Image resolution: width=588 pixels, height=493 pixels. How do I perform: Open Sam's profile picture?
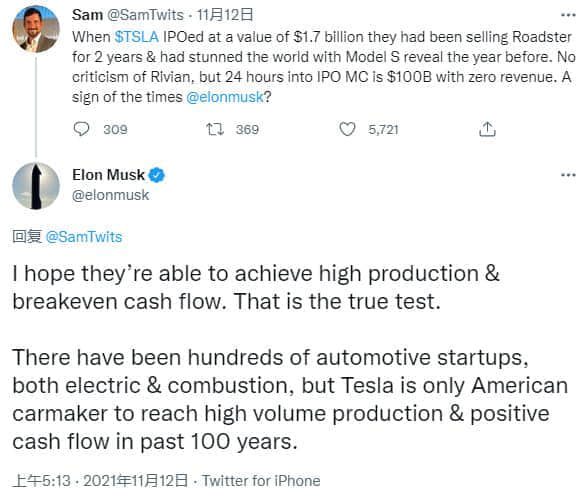(x=36, y=29)
